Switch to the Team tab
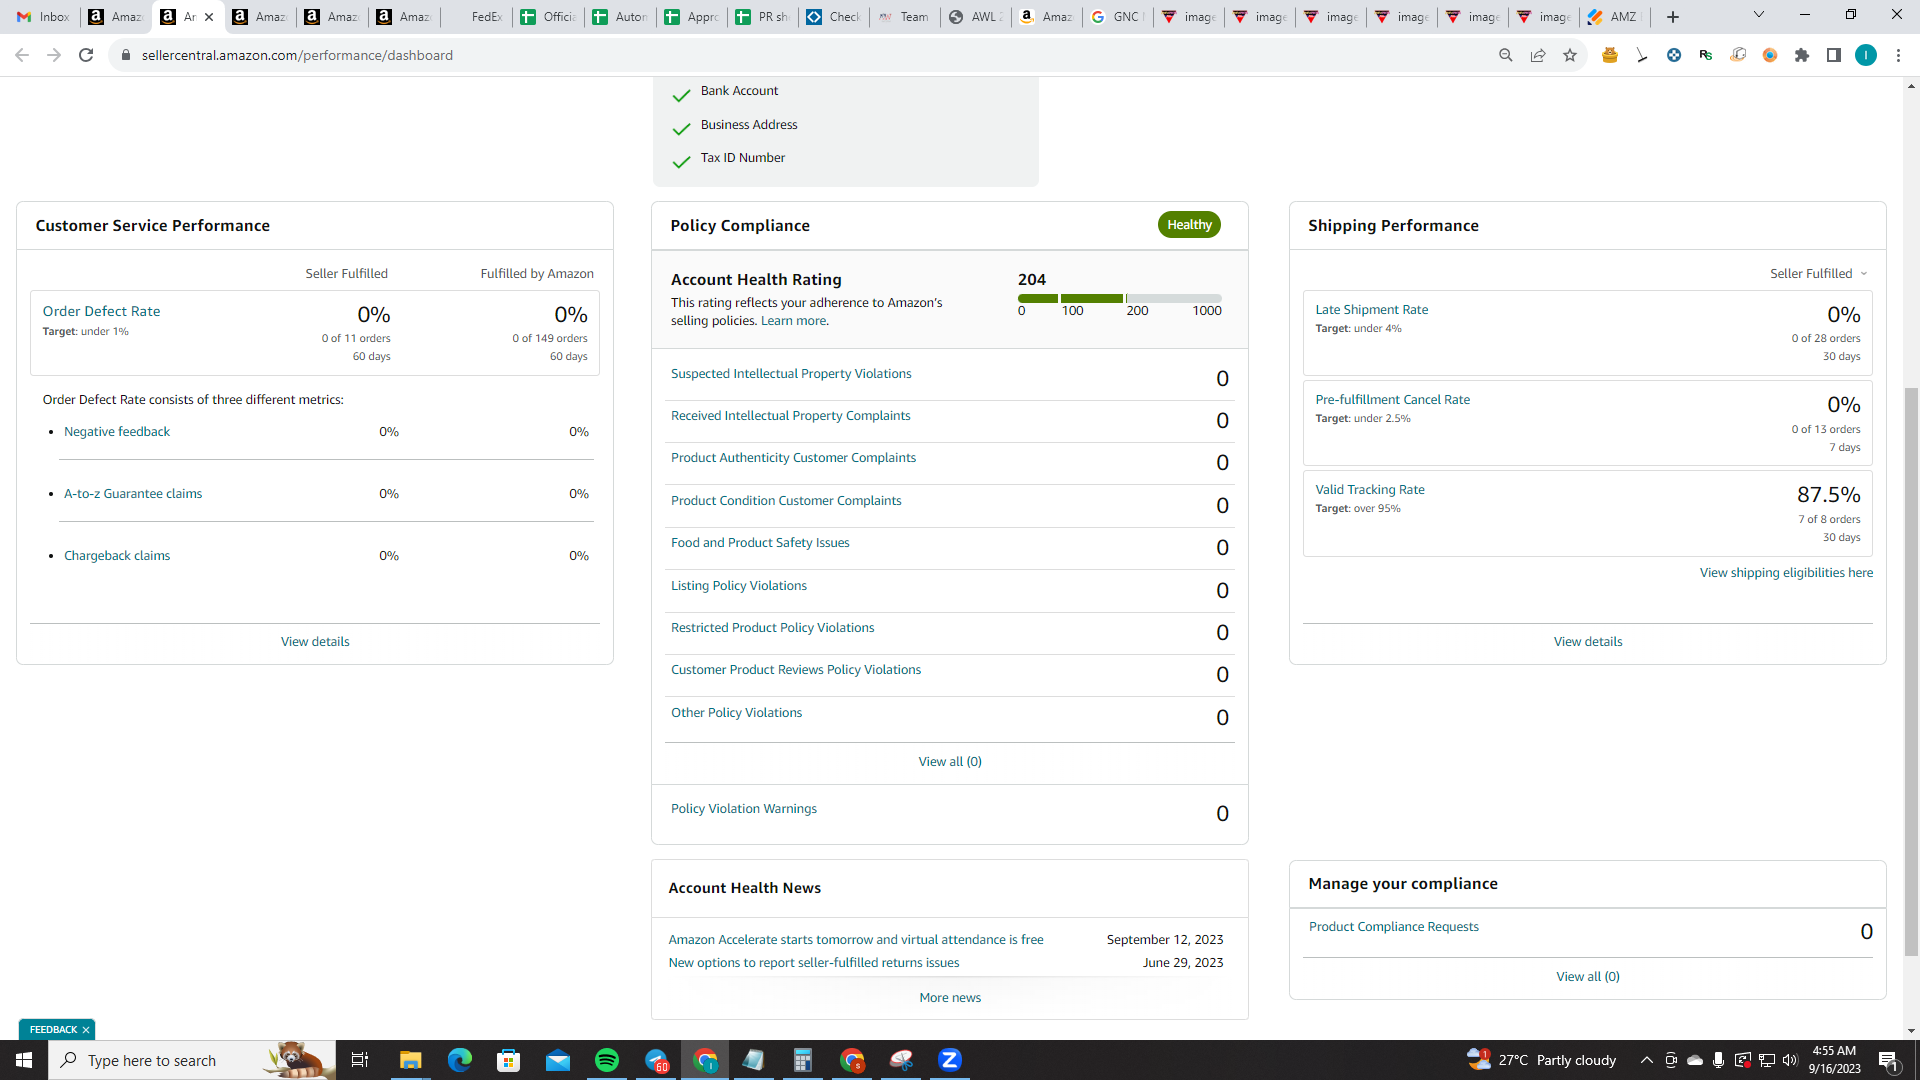Viewport: 1920px width, 1080px height. [x=905, y=17]
